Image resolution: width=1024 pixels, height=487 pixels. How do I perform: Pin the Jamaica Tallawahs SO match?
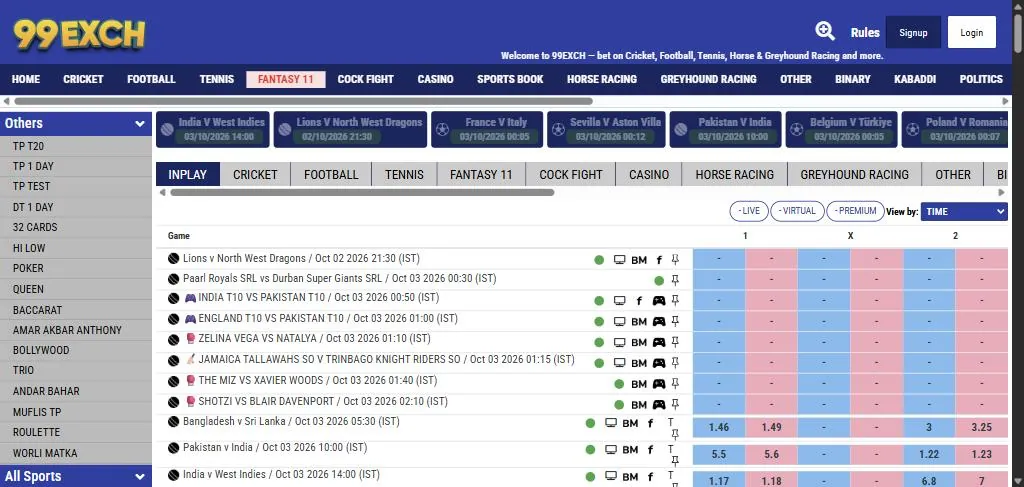(675, 363)
